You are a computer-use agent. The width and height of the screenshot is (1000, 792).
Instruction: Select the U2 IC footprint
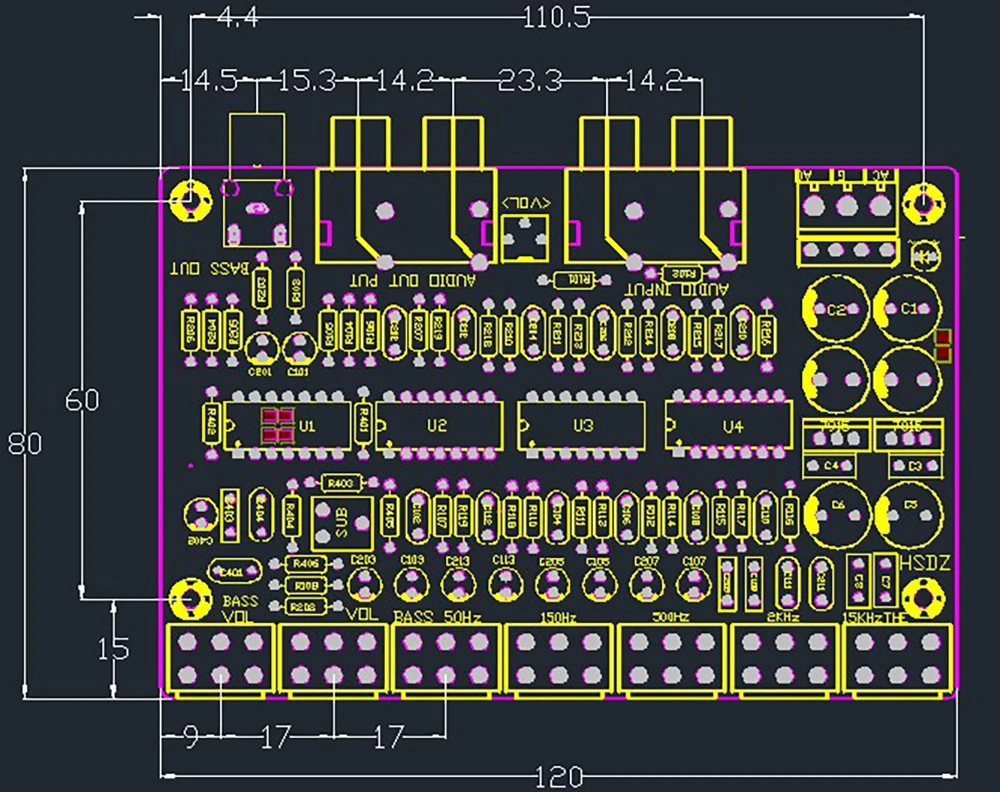[x=437, y=424]
